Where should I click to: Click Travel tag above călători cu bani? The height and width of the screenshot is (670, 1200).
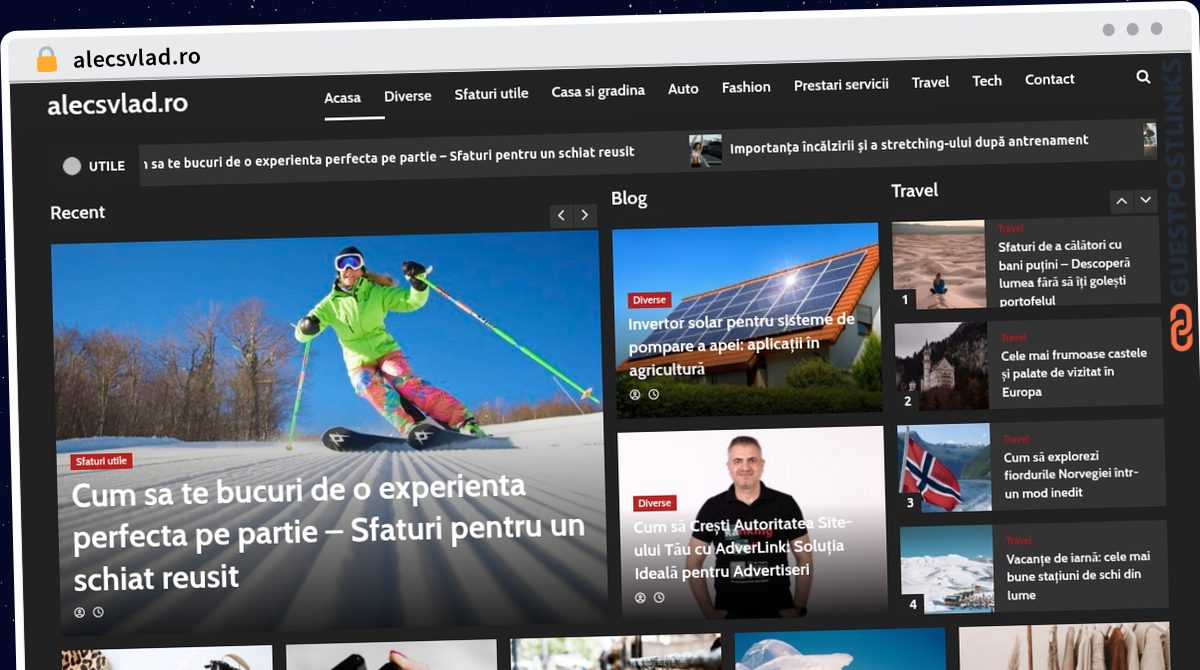1011,229
